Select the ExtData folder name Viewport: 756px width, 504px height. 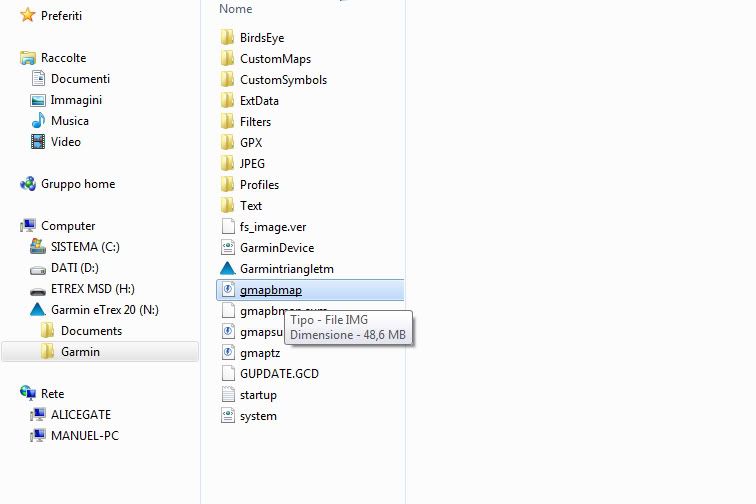259,101
